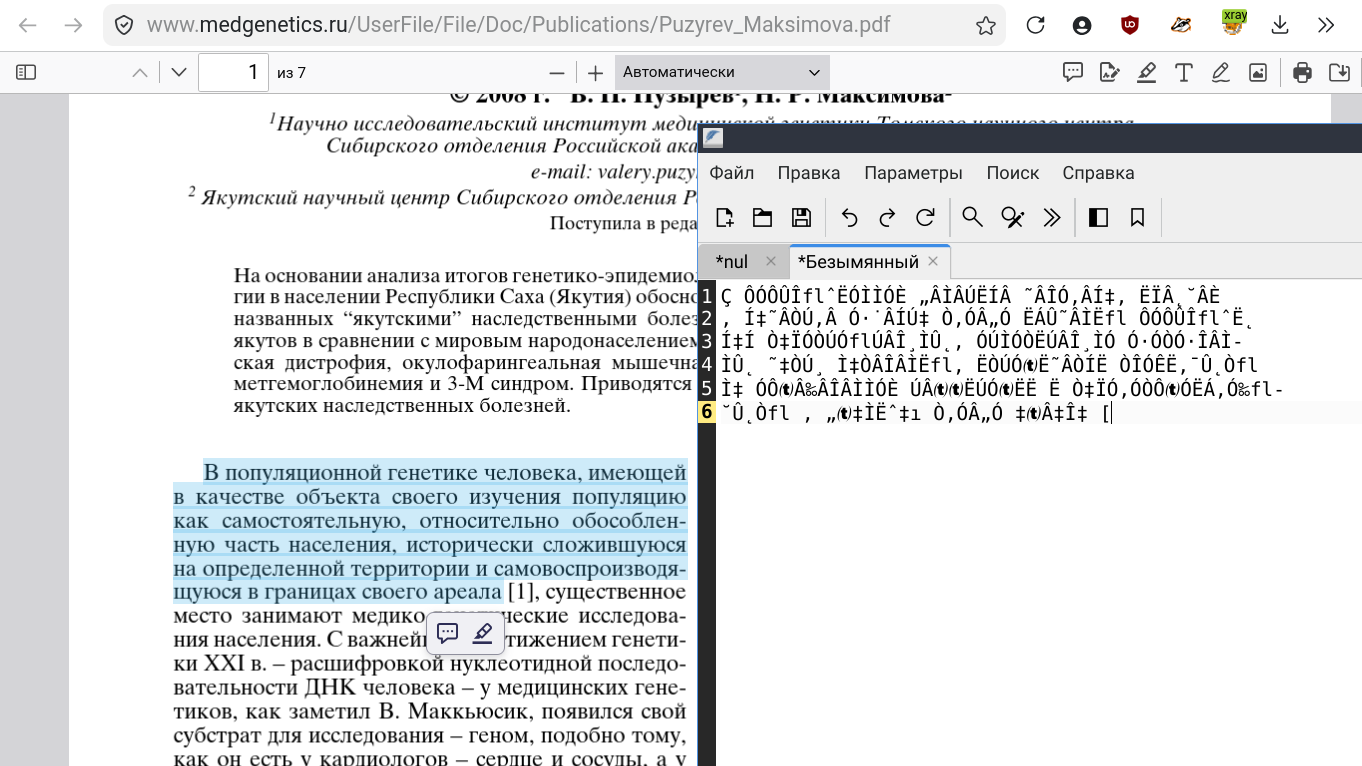
Task: Click line number 6 in editor
Action: [707, 412]
